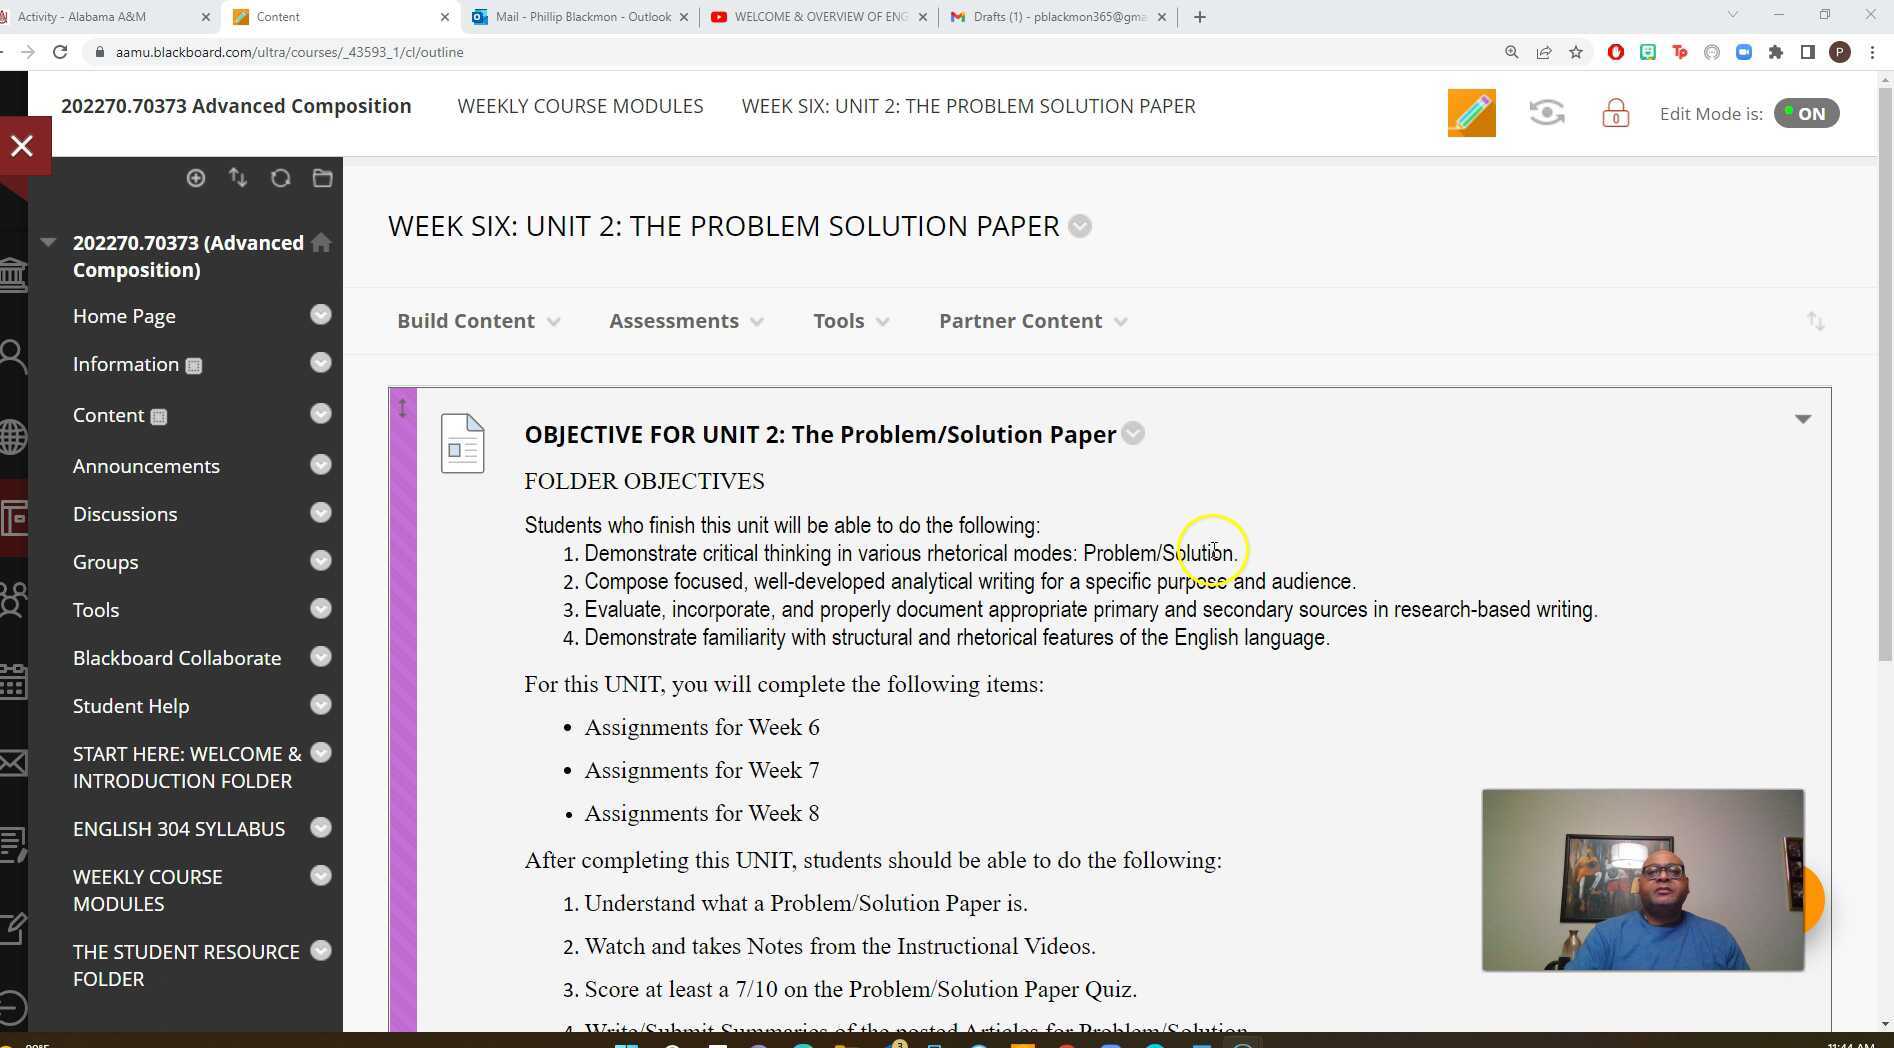Click the Student Preview icon
The width and height of the screenshot is (1894, 1048).
click(x=1546, y=112)
